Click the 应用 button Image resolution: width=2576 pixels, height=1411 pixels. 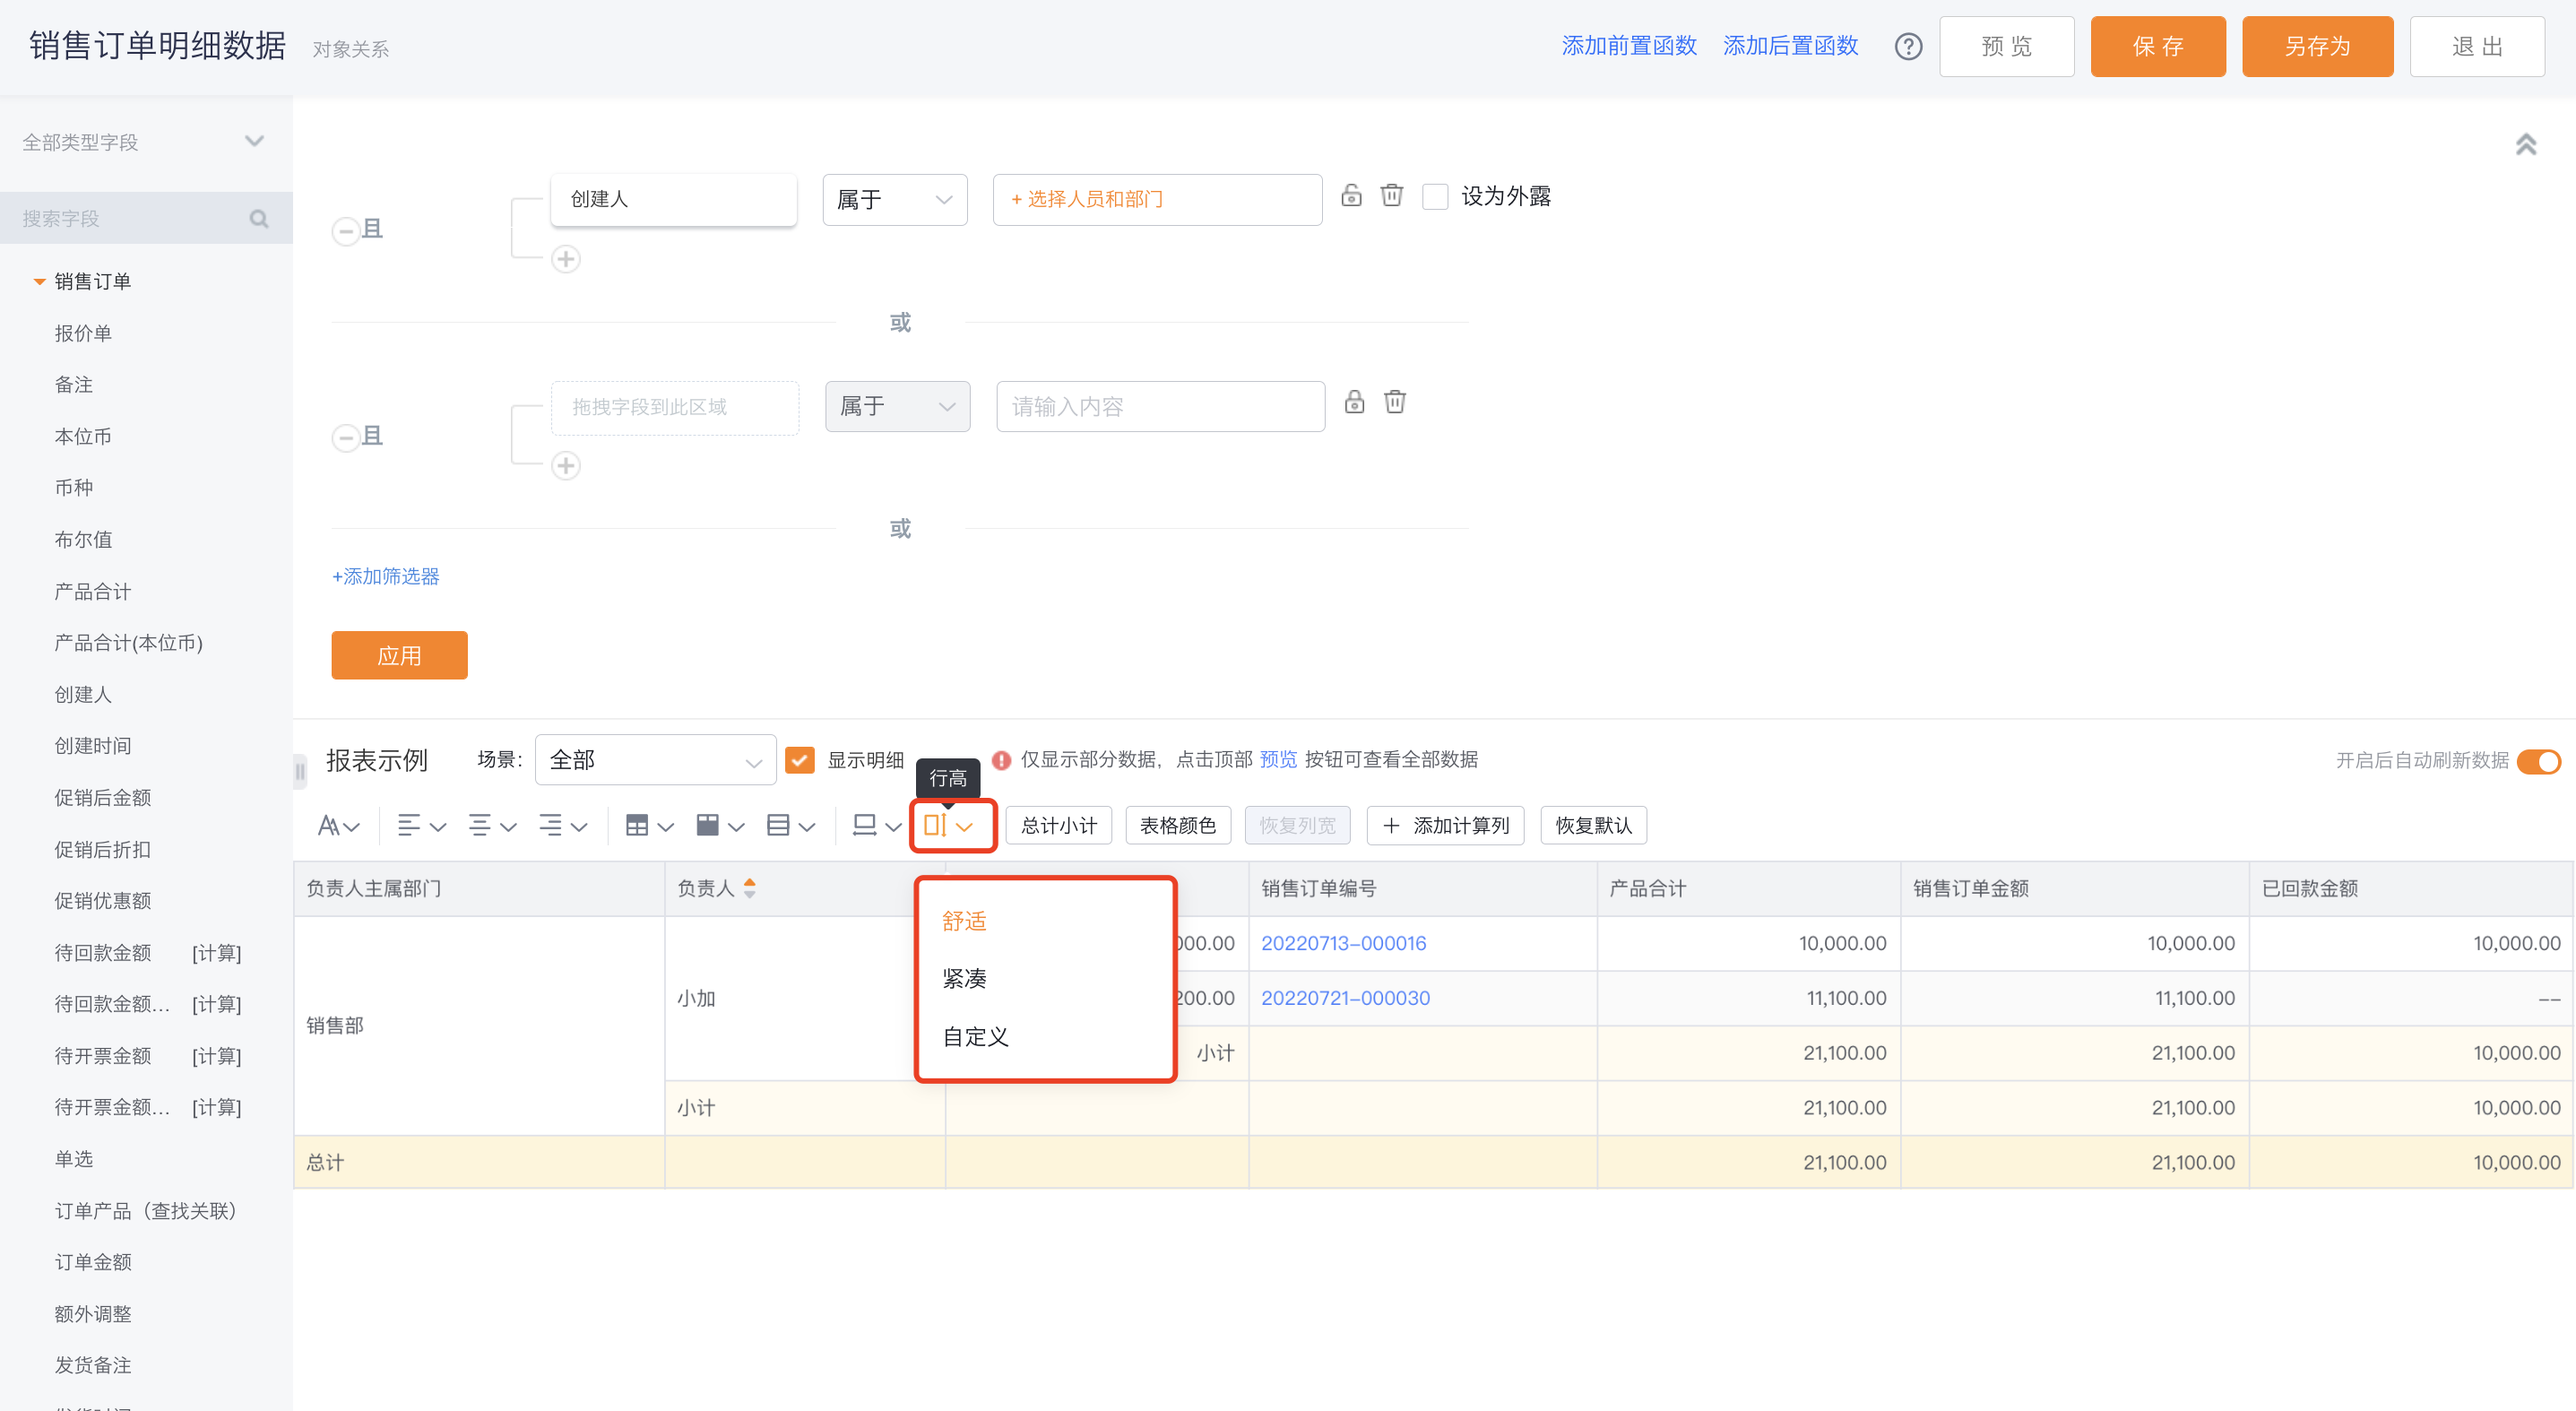(399, 655)
